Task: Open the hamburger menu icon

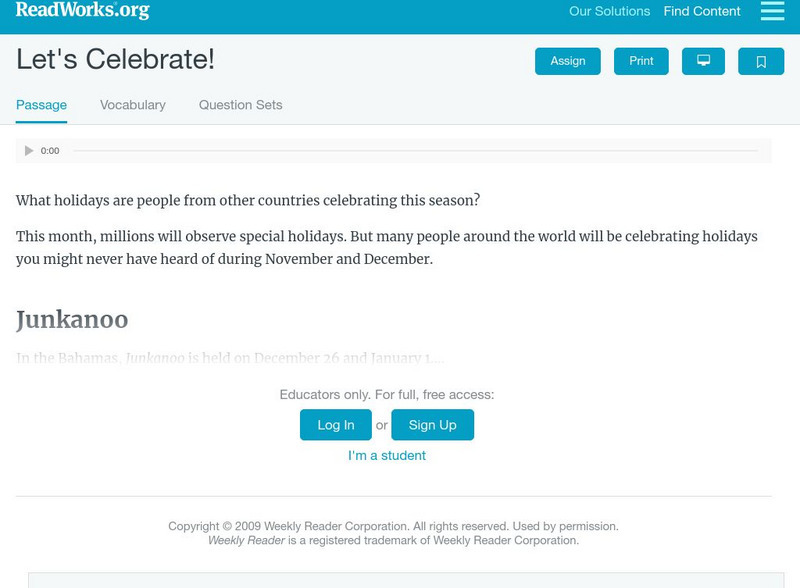Action: pyautogui.click(x=772, y=11)
